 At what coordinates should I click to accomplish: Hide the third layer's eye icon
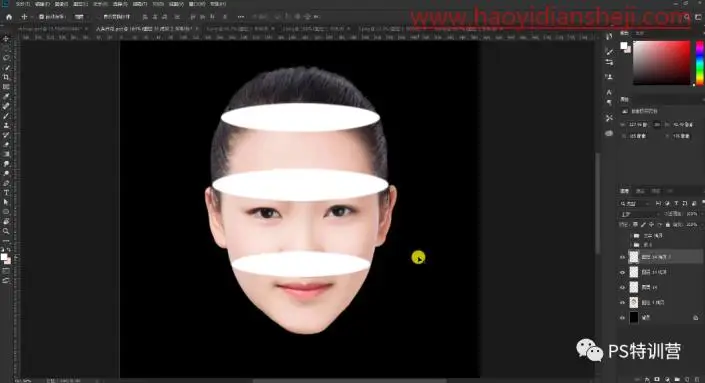623,287
